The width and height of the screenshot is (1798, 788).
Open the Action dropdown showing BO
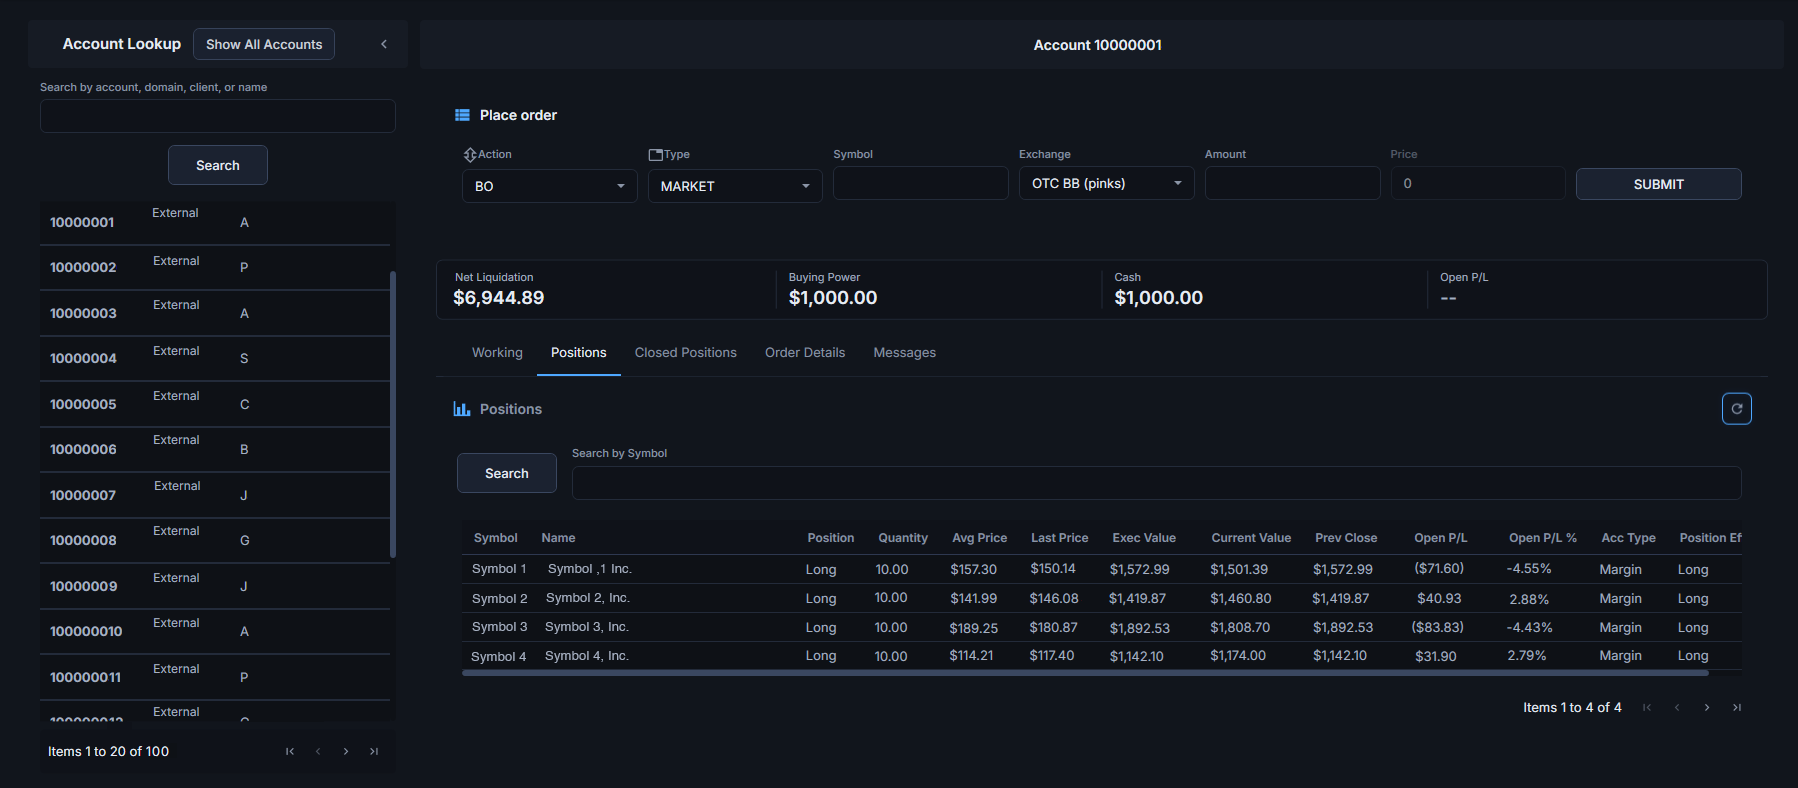[x=550, y=186]
